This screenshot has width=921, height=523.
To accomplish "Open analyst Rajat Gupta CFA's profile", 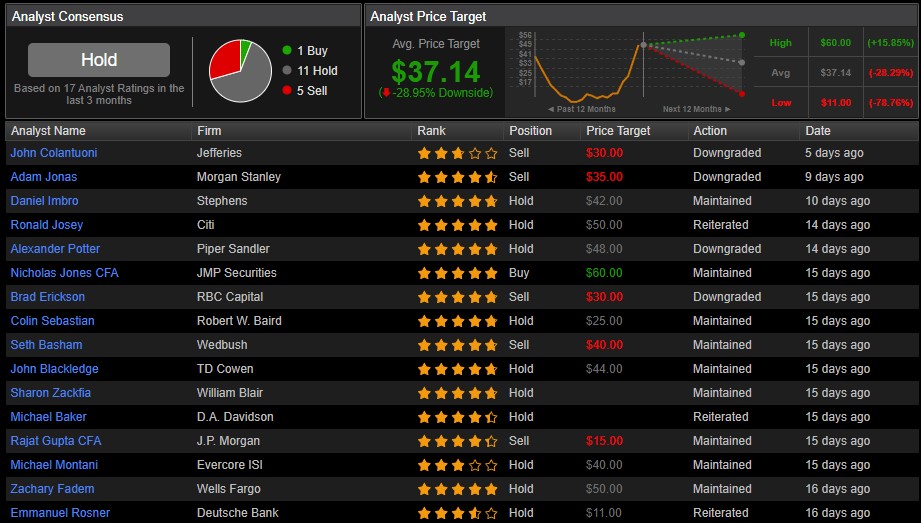I will (x=56, y=441).
